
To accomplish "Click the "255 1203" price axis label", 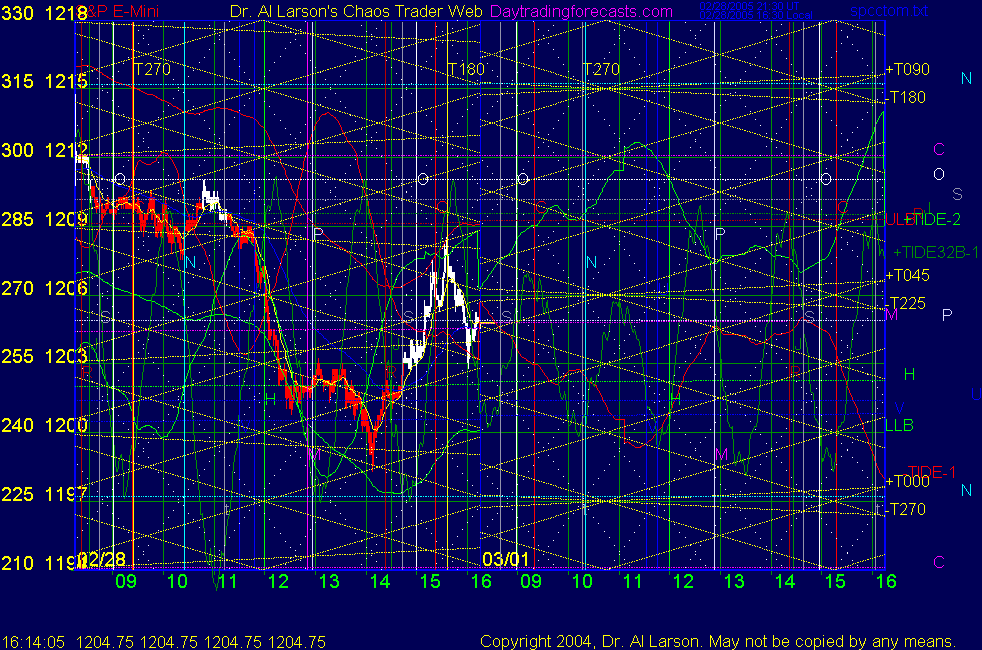I will [x=44, y=356].
